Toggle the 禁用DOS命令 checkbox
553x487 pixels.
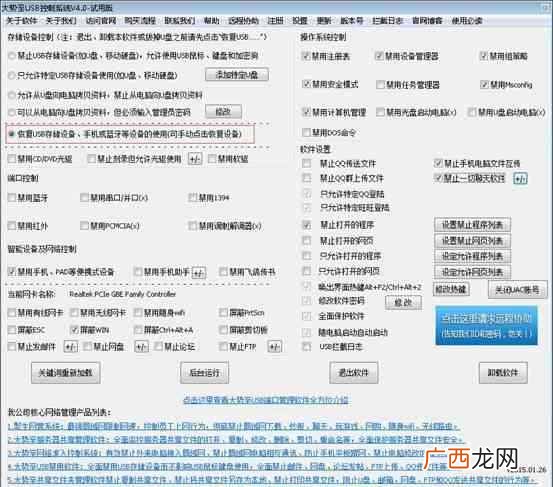306,133
